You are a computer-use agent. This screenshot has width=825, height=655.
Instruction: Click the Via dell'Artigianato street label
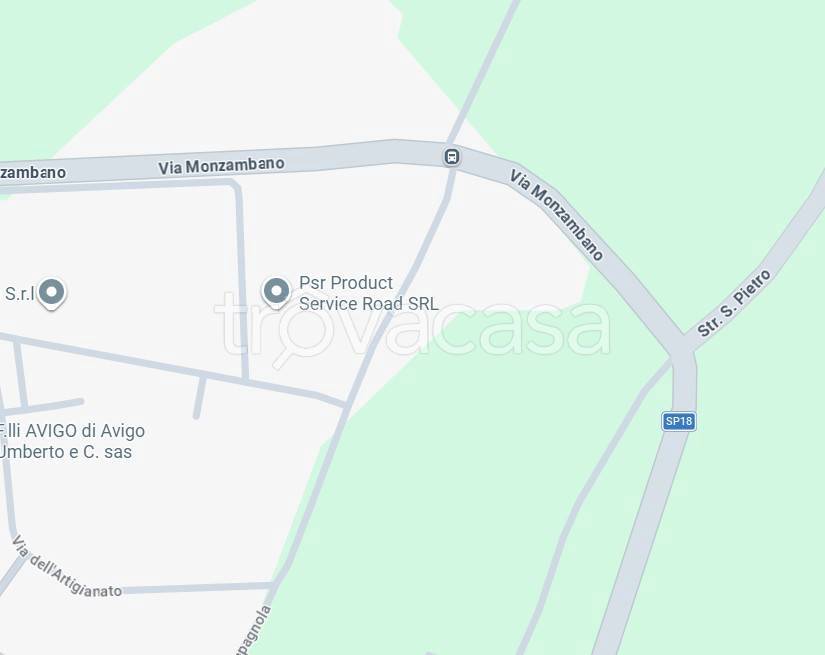click(67, 569)
